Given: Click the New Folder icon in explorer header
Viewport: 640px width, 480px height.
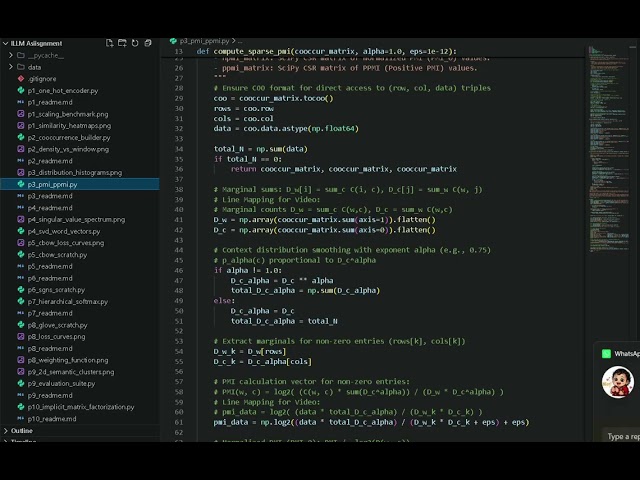Looking at the screenshot, I should coord(122,43).
